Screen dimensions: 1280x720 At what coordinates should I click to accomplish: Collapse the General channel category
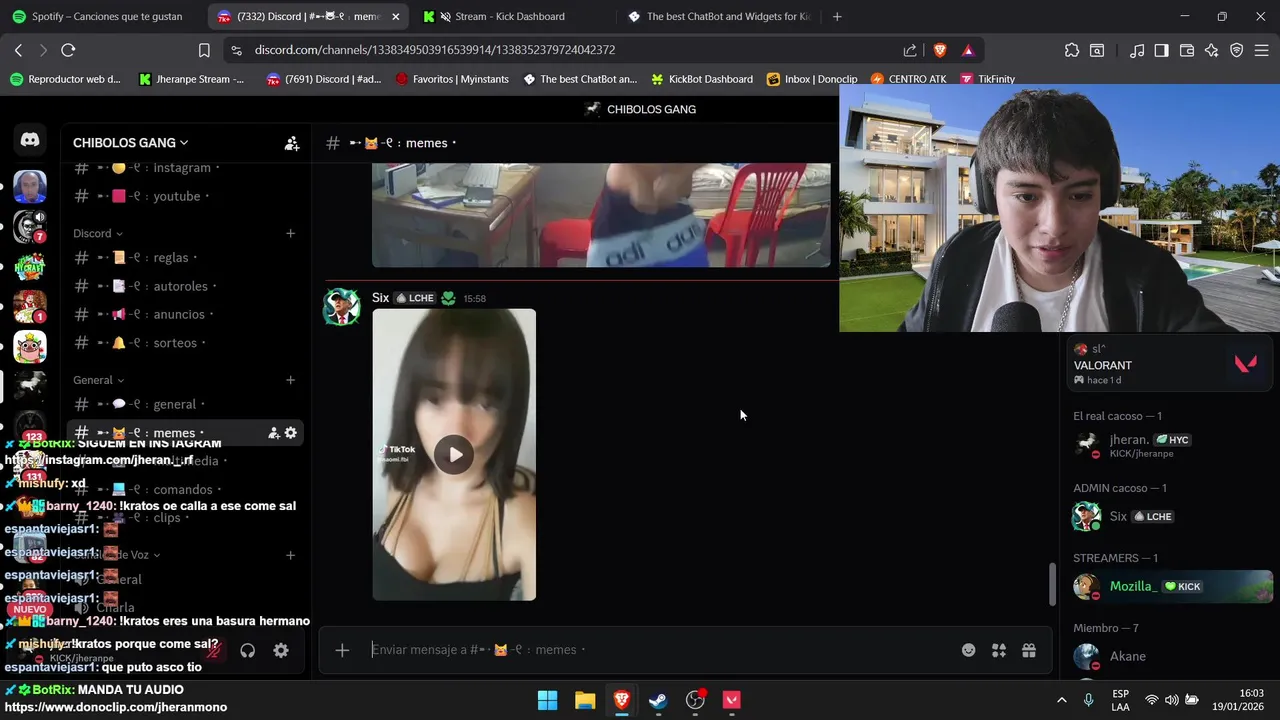pyautogui.click(x=98, y=380)
